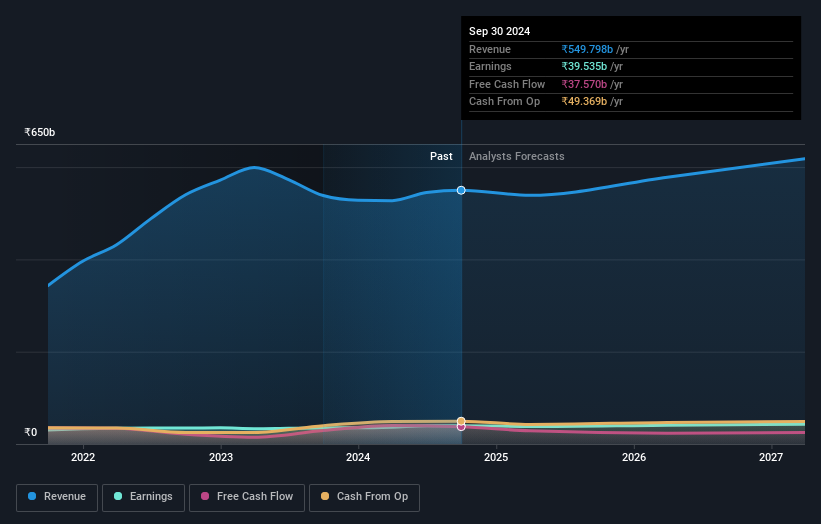The height and width of the screenshot is (524, 821).
Task: Click the ₹37.570b free cash flow value
Action: coord(584,84)
